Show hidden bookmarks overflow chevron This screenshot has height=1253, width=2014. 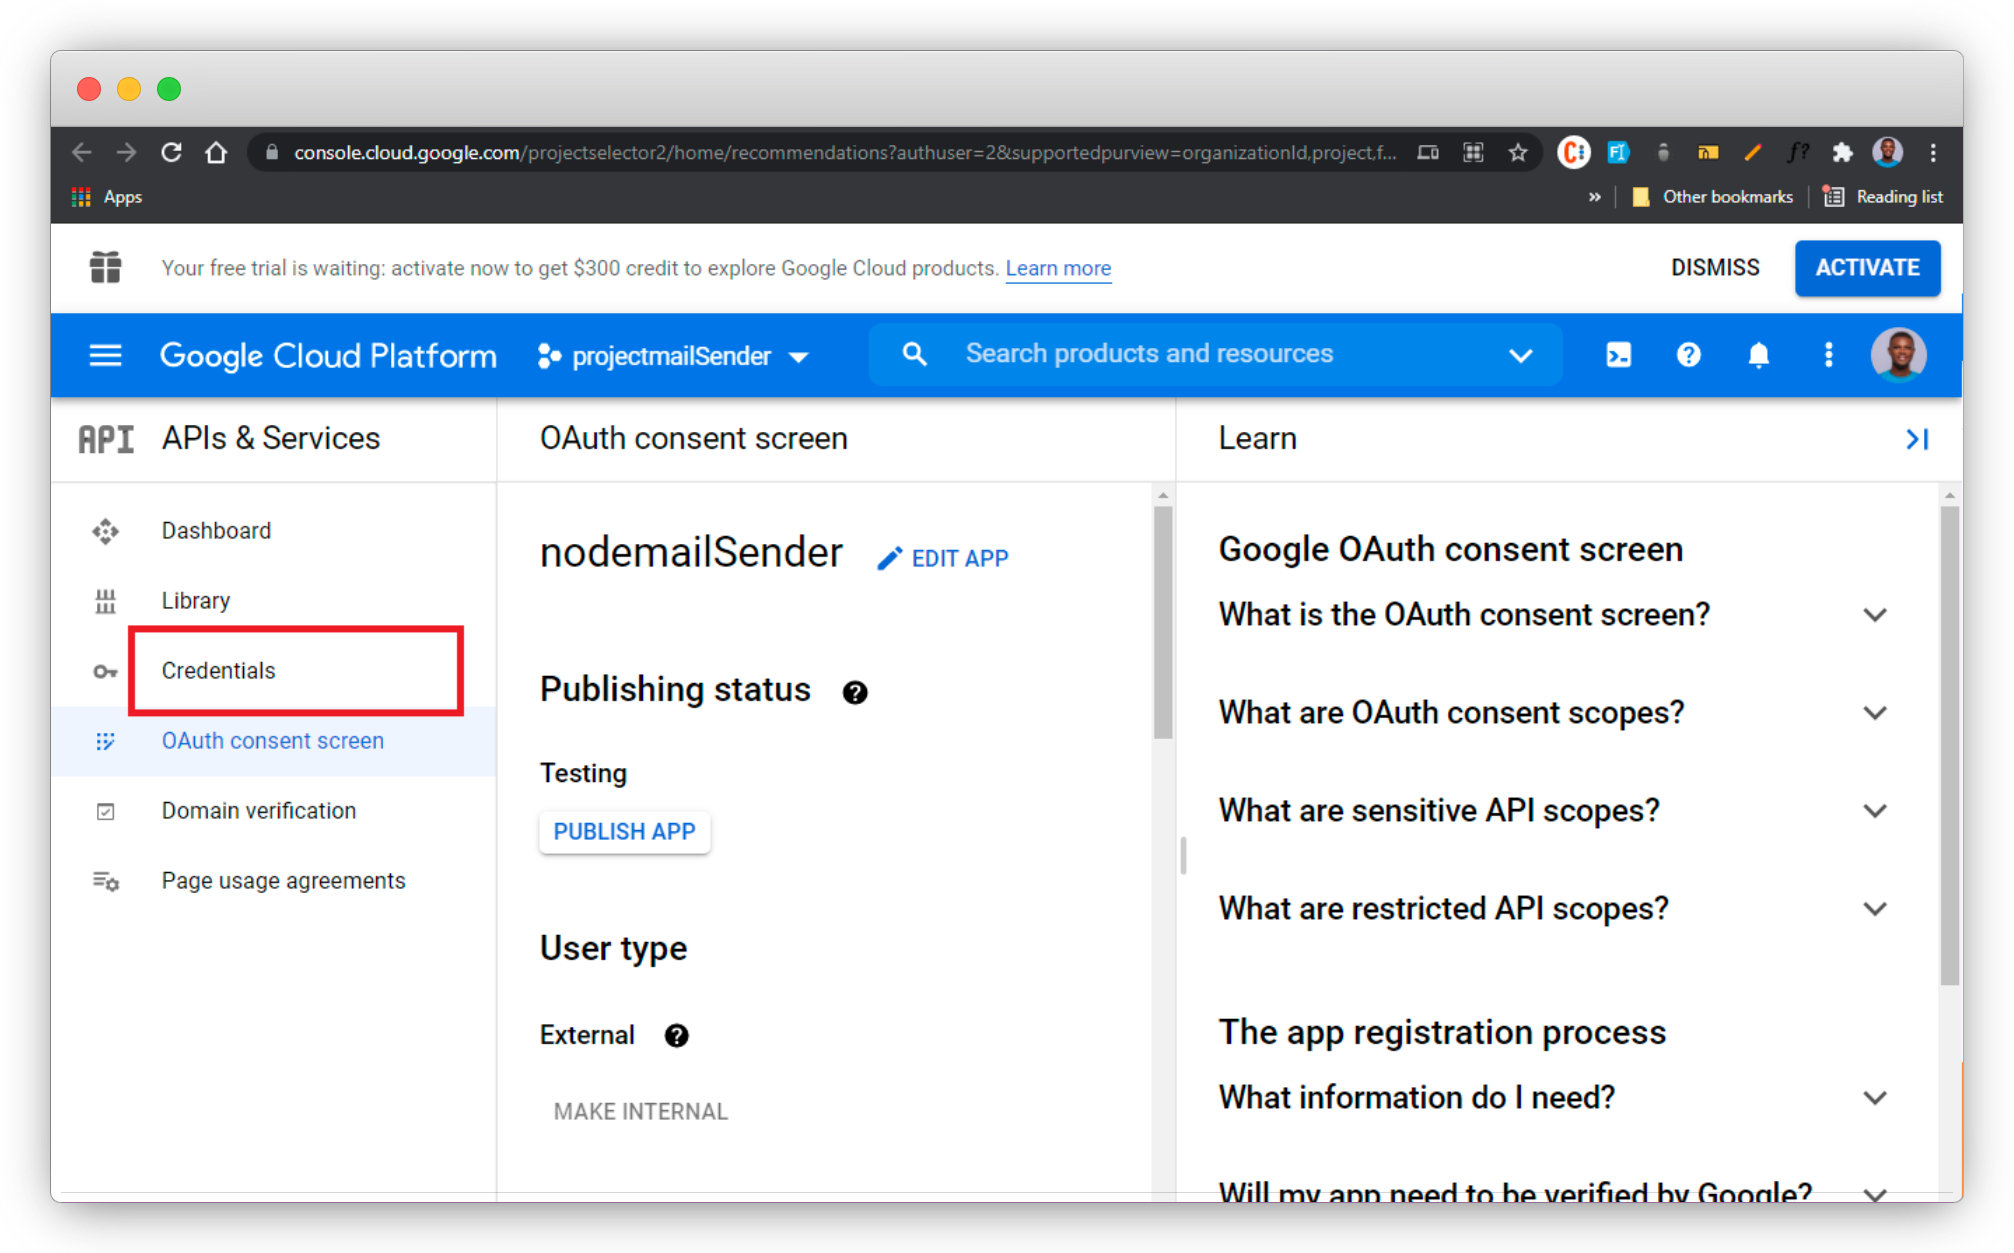[x=1595, y=197]
